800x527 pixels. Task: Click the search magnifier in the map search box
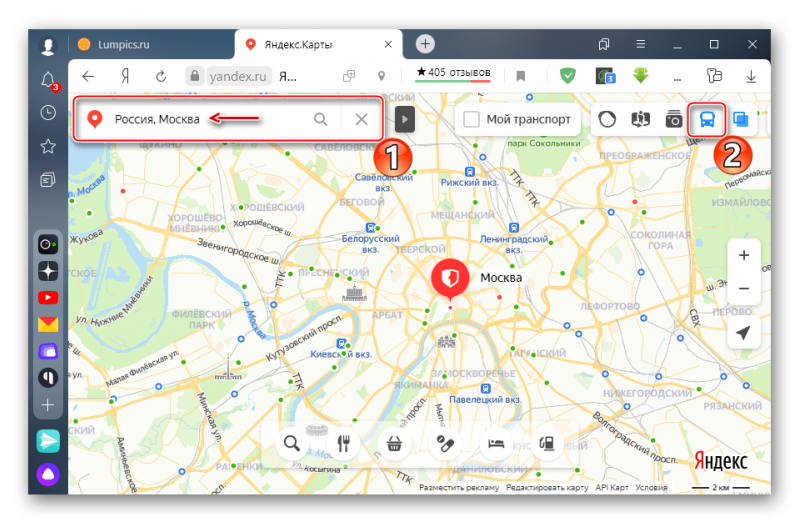pos(320,119)
